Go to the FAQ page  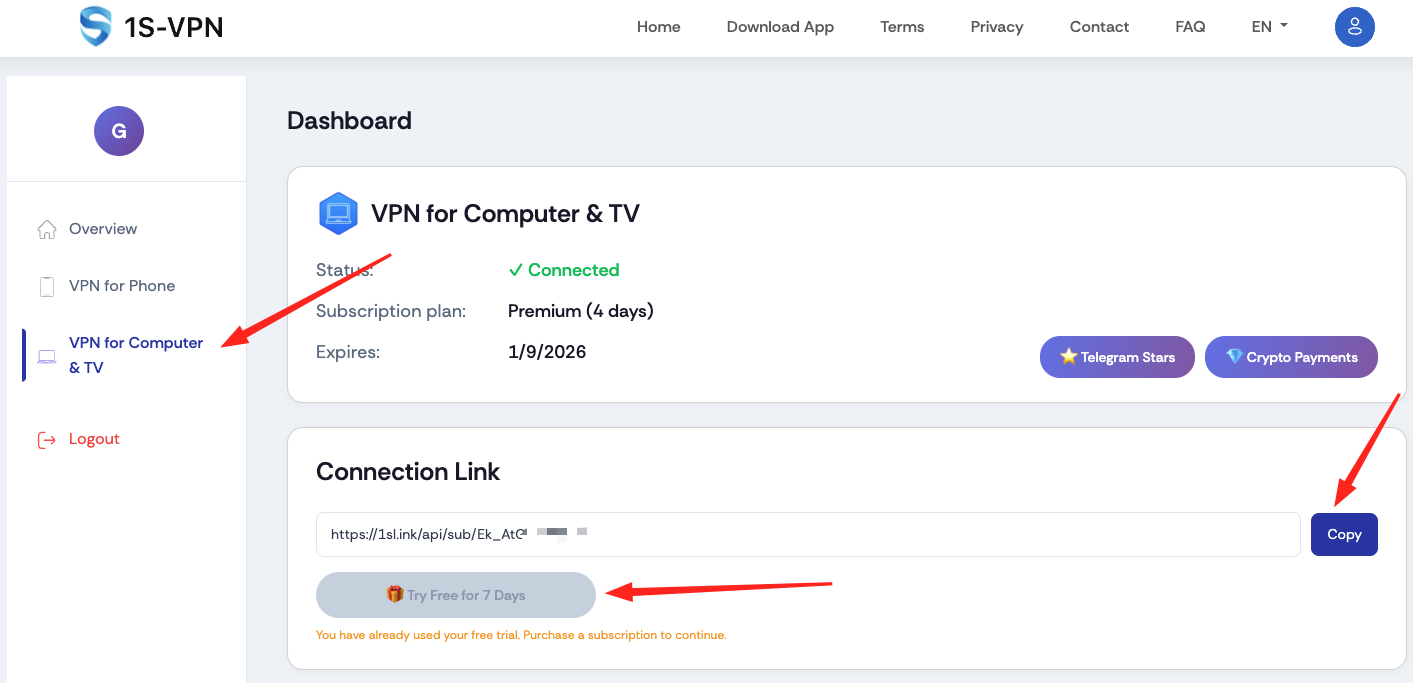tap(1190, 27)
